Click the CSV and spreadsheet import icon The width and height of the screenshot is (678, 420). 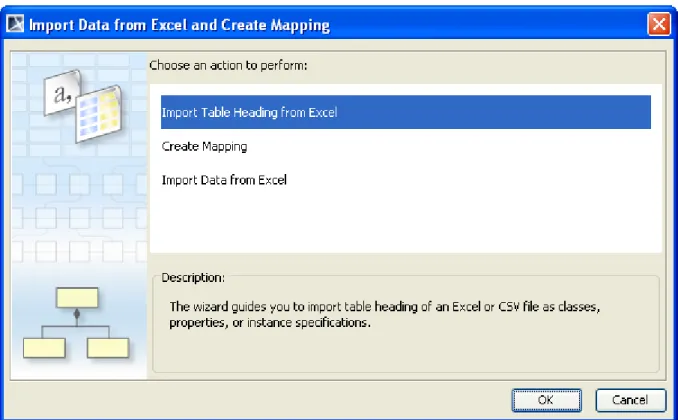coord(83,106)
